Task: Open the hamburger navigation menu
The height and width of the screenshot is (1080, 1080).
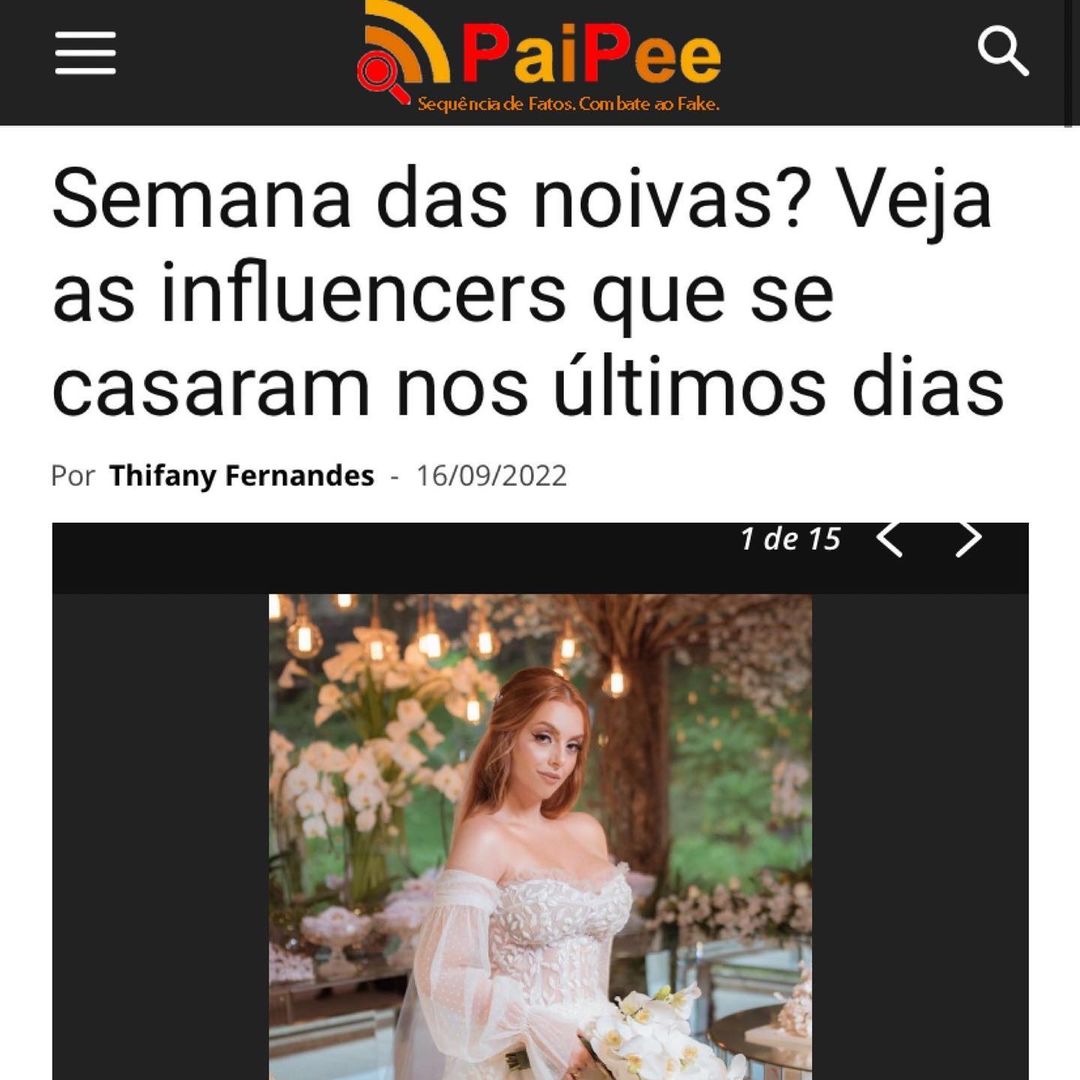Action: click(x=85, y=52)
